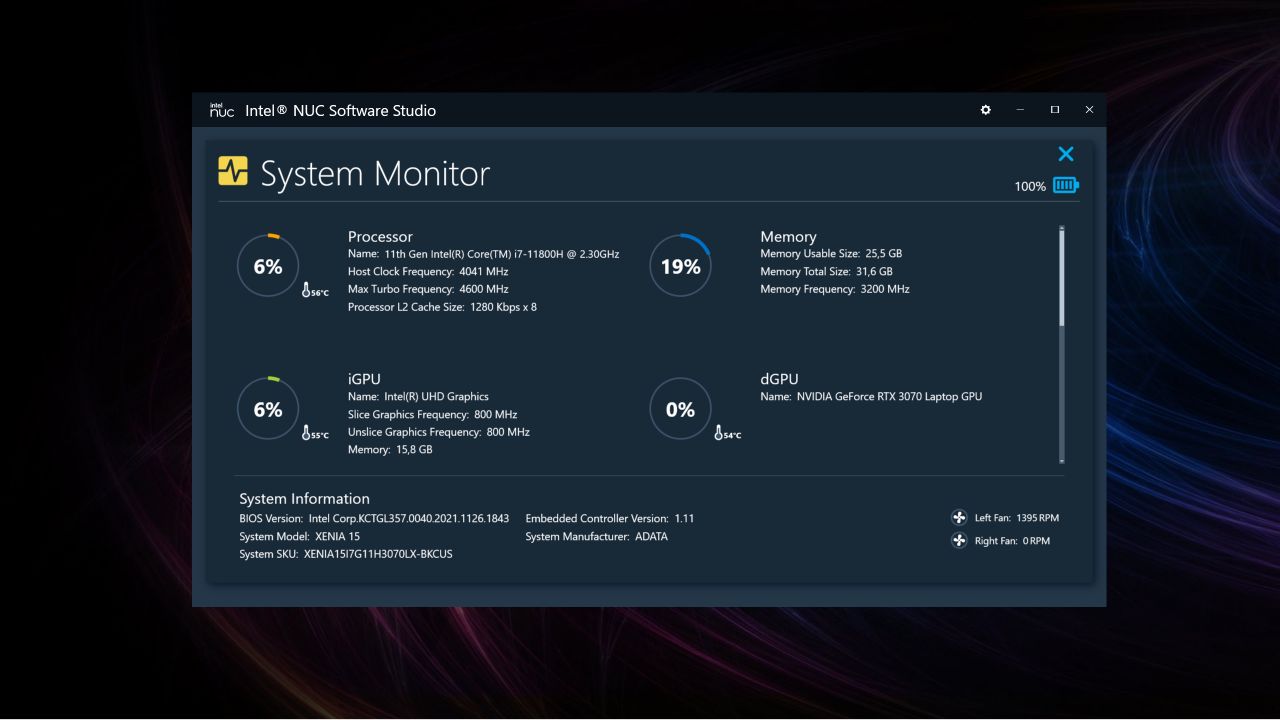Click the Intel NUC logo in title bar
Screen dimensions: 1280x720
[221, 110]
